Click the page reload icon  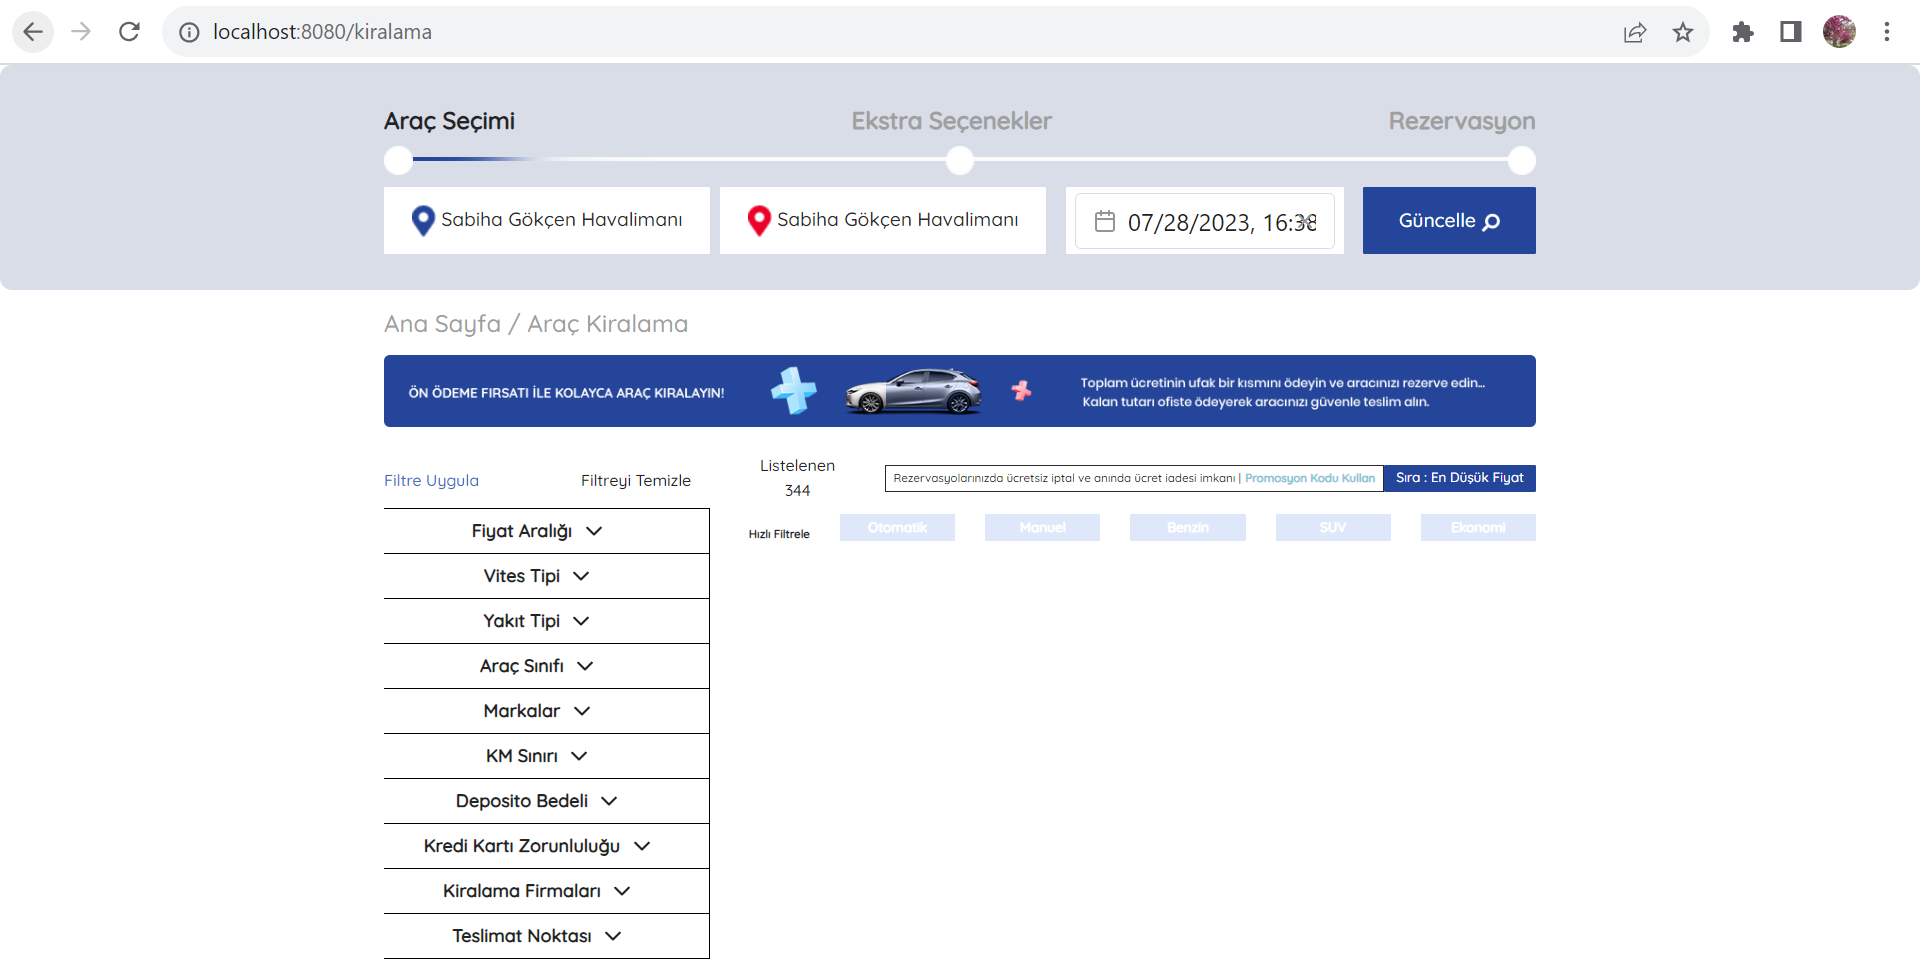click(129, 31)
